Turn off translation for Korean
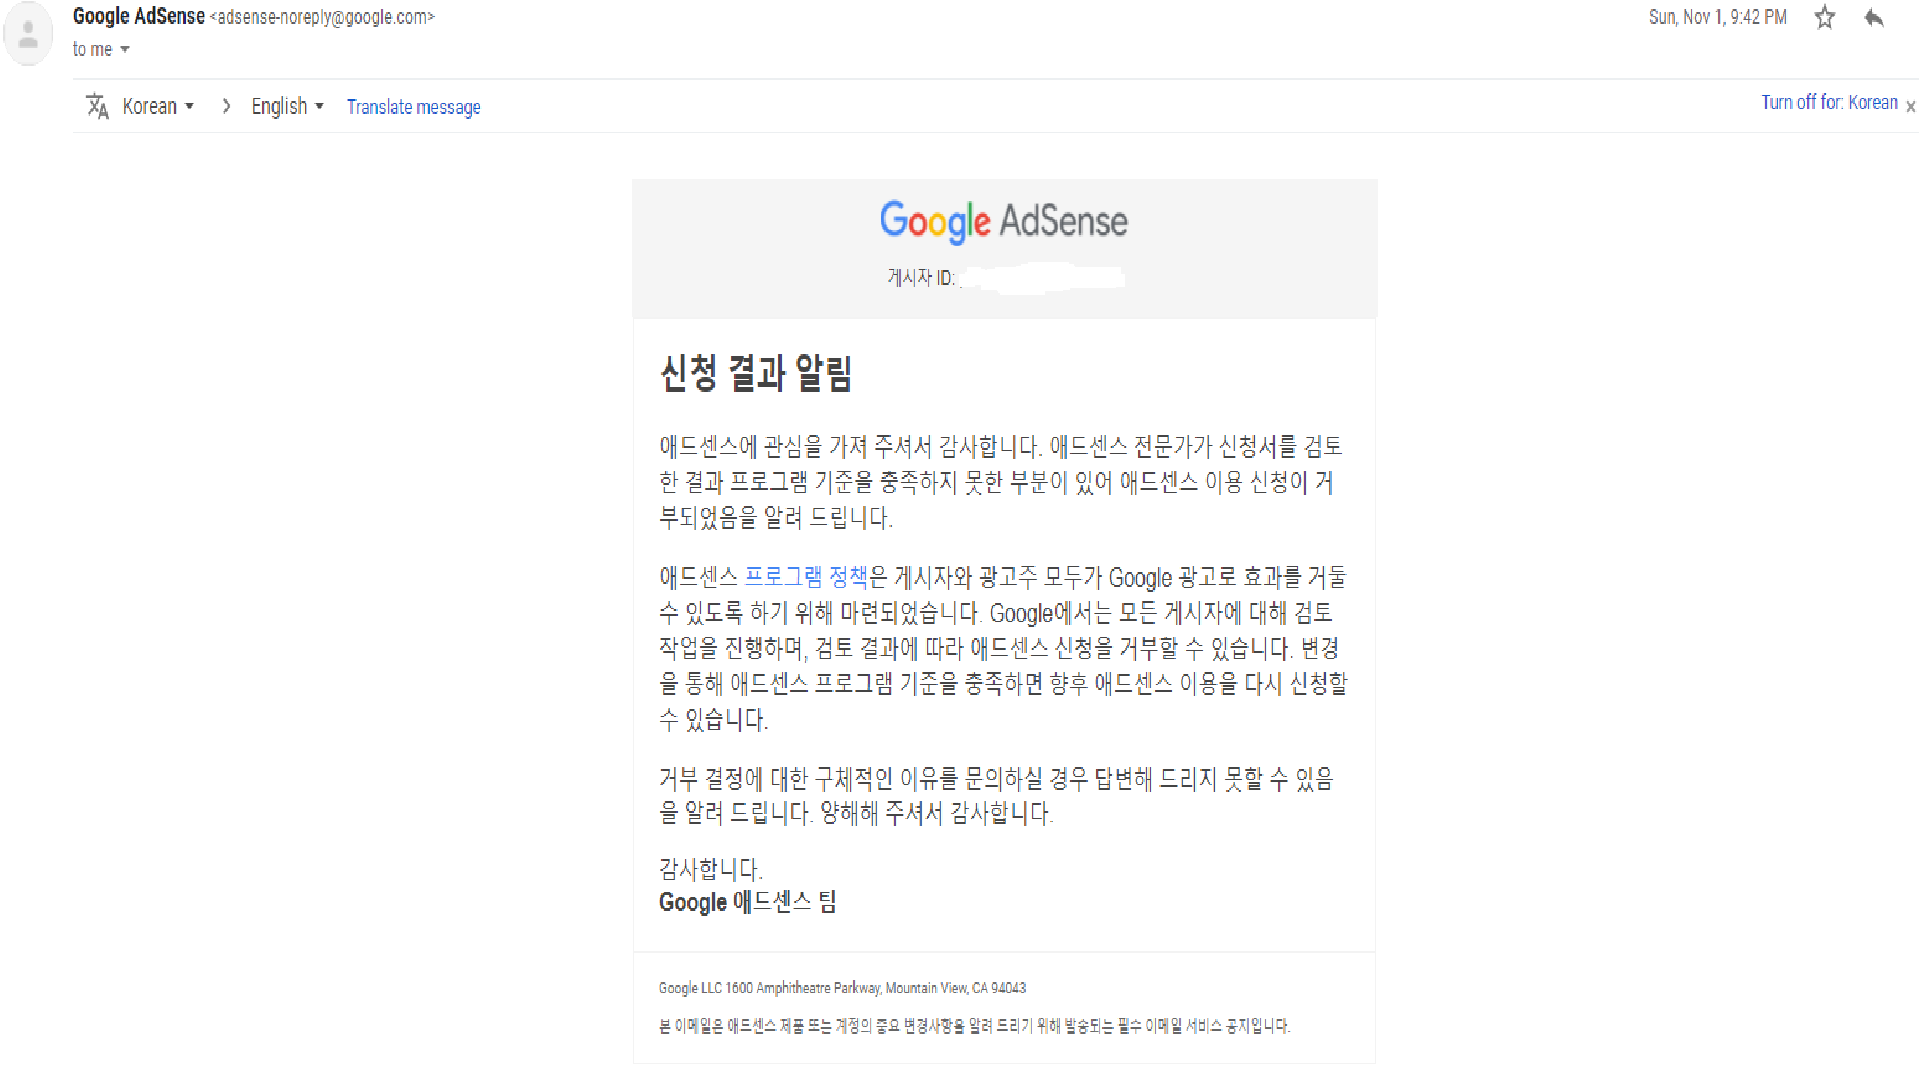 tap(1829, 102)
